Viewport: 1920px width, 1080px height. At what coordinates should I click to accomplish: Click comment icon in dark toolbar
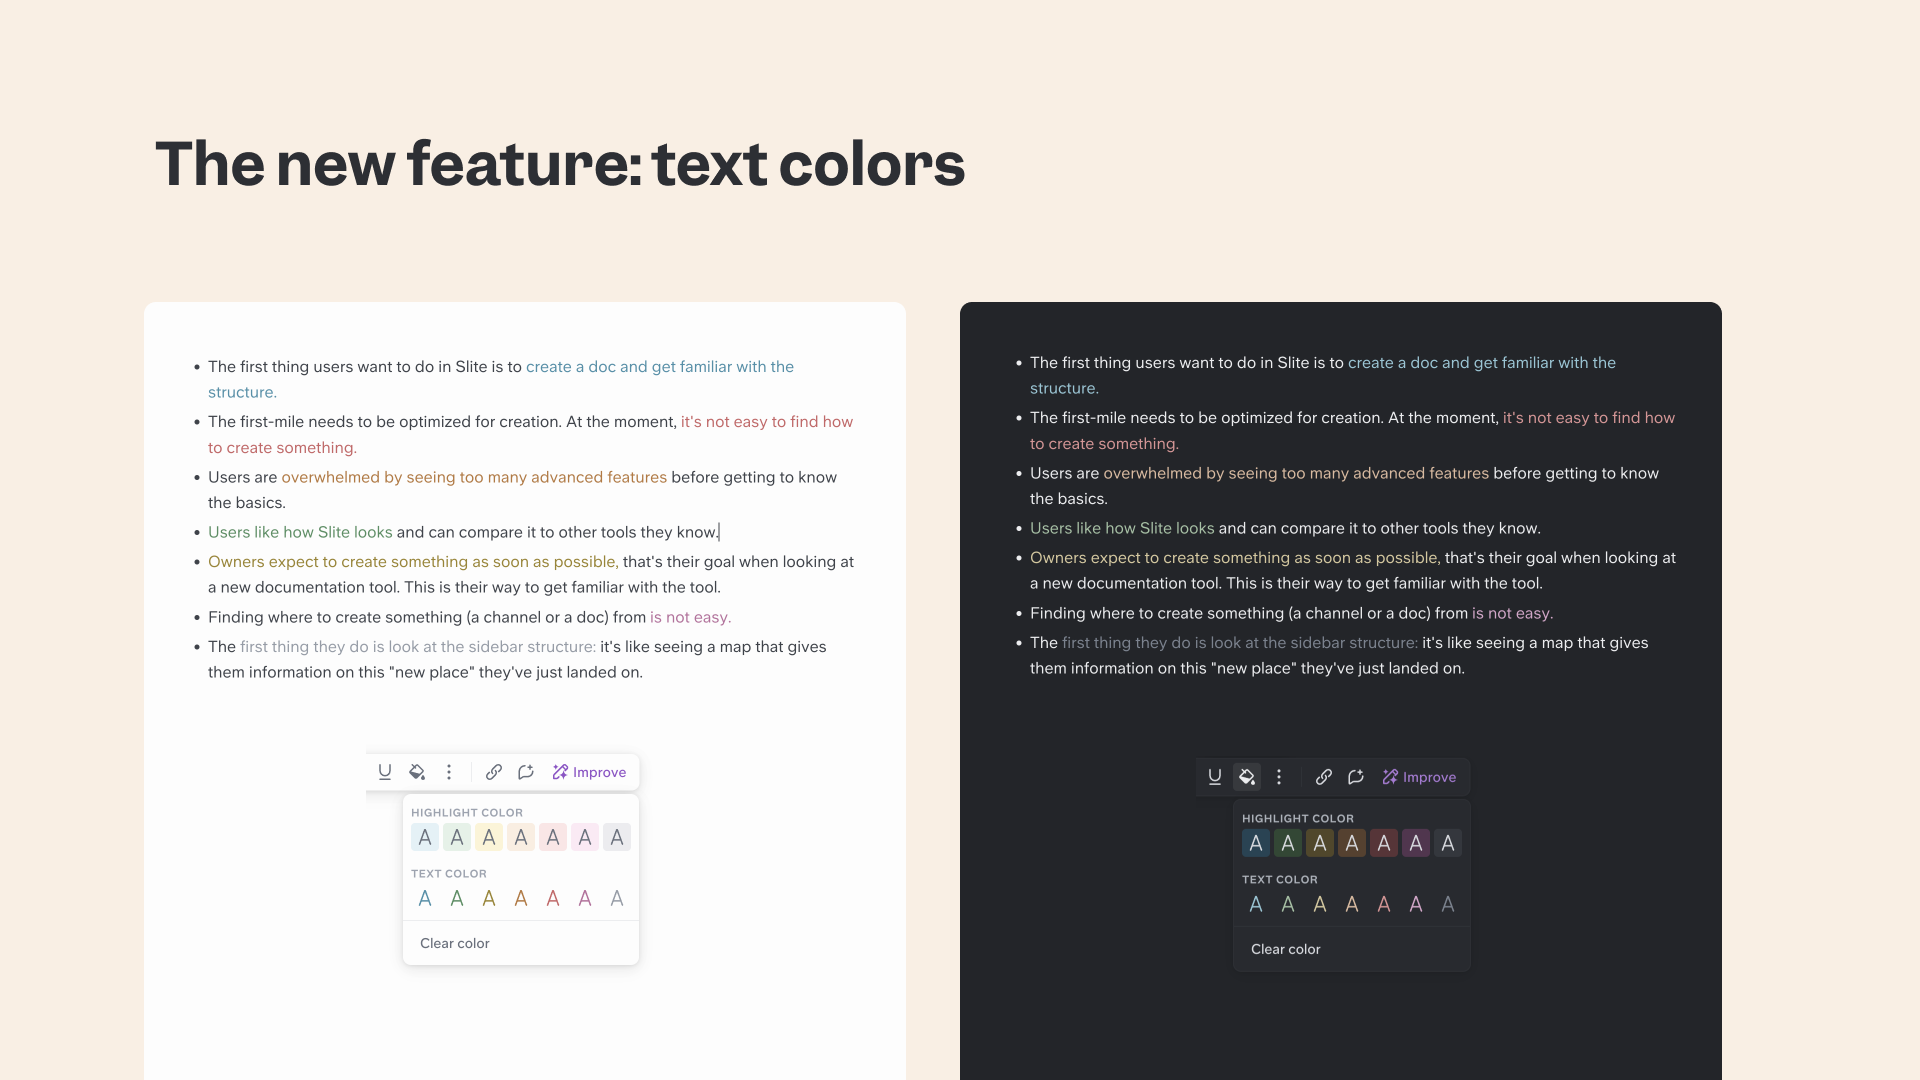(1356, 777)
